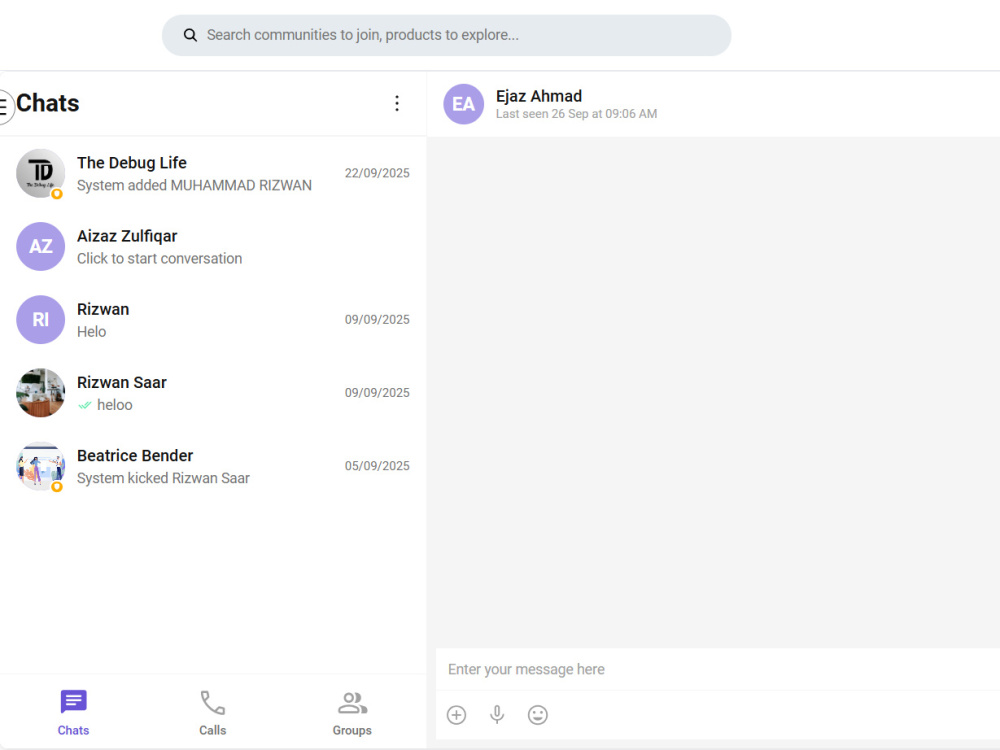Click the AZ avatar circle
Image resolution: width=1000 pixels, height=750 pixels.
pos(40,247)
